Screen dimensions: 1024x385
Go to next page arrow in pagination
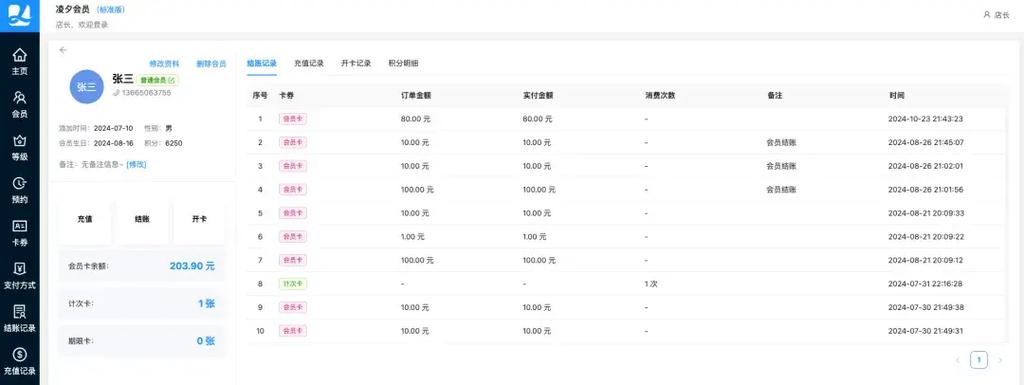(1000, 360)
